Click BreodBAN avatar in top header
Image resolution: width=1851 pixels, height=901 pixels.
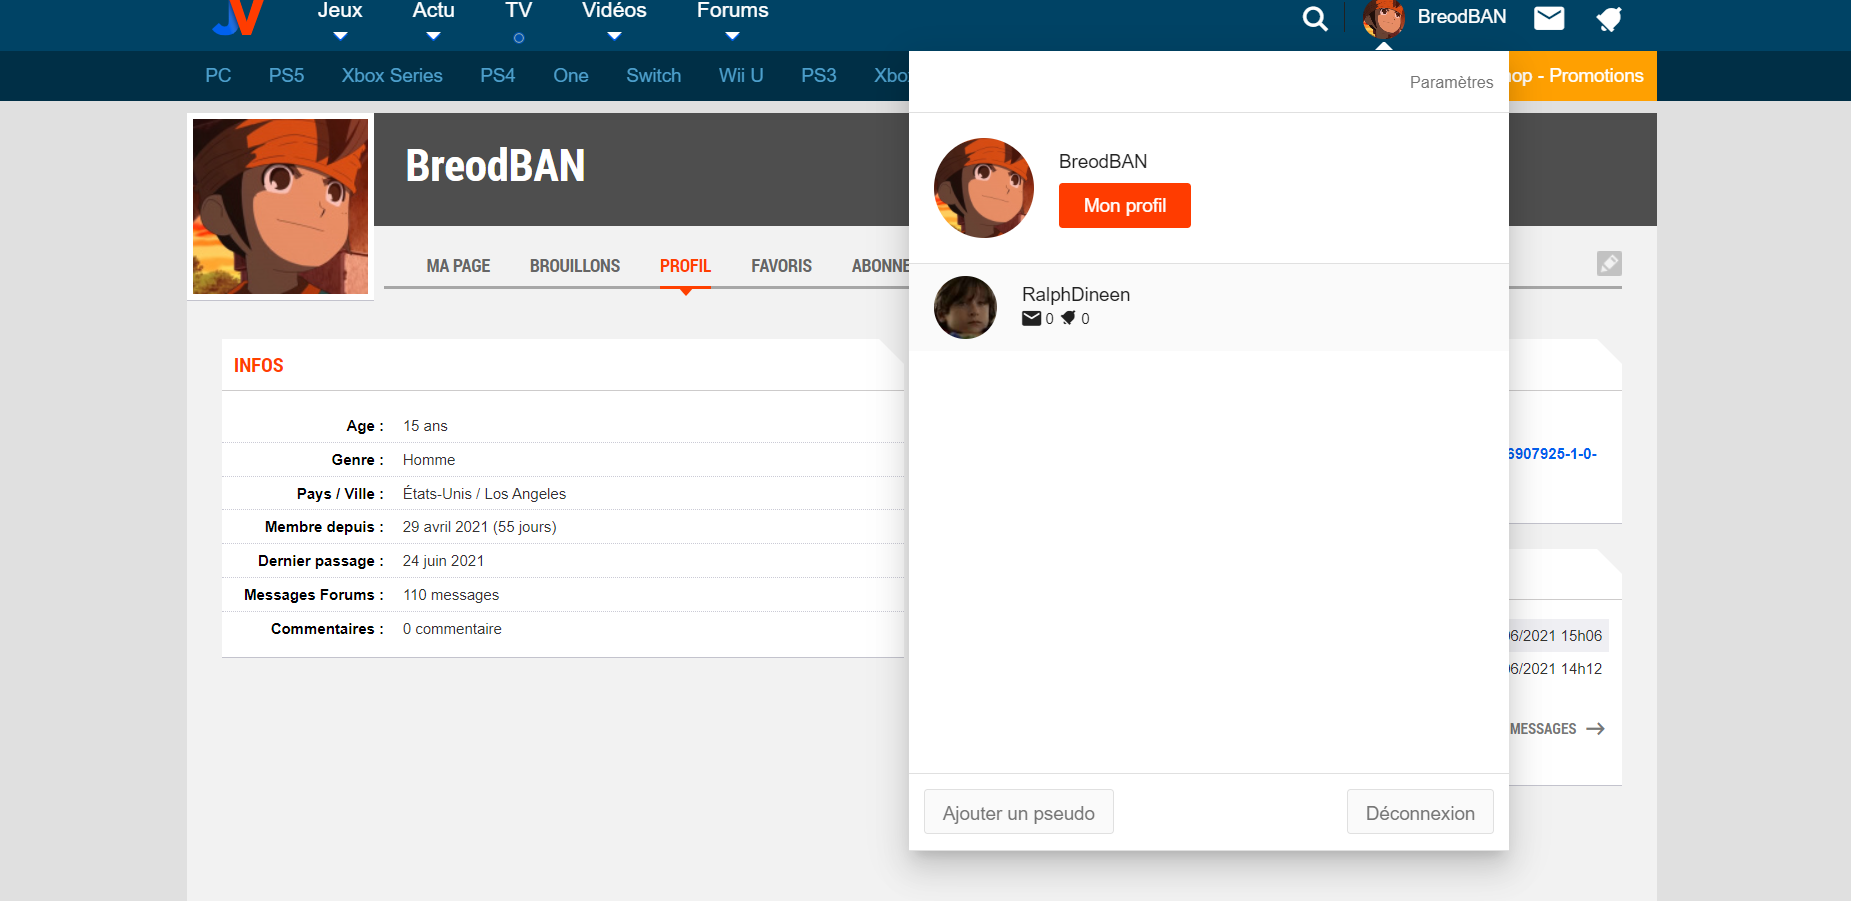pyautogui.click(x=1384, y=19)
